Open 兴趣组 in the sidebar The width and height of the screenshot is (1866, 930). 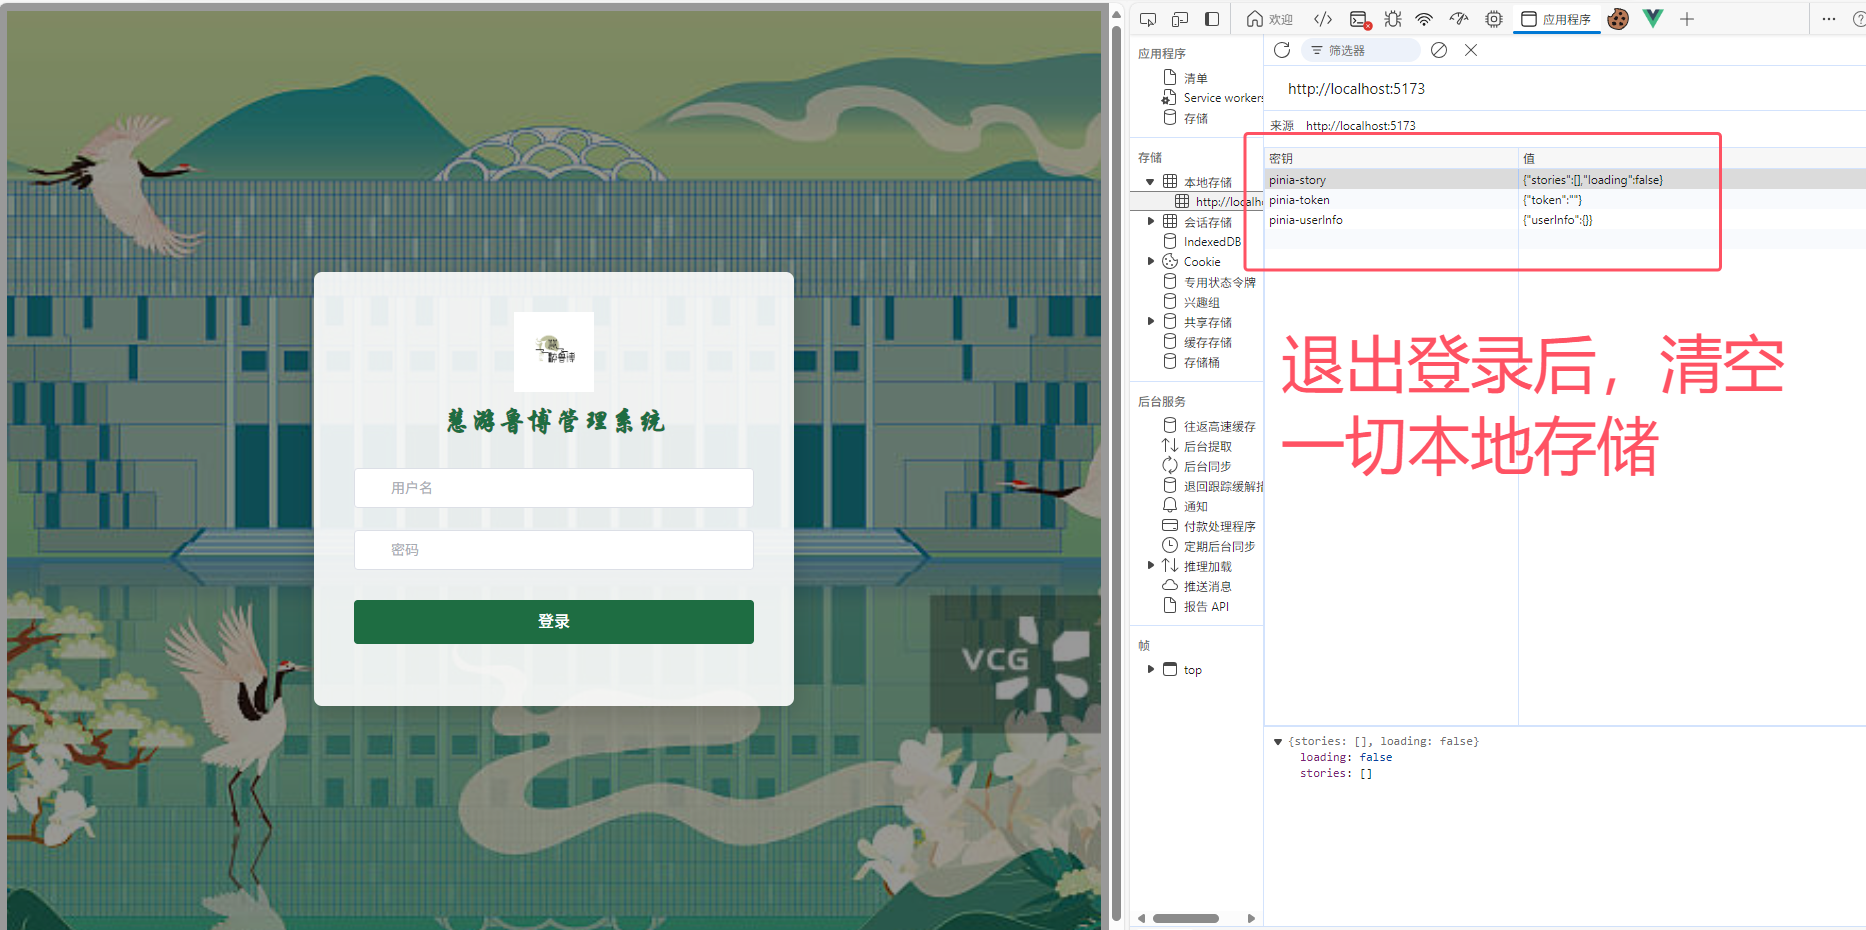1201,302
